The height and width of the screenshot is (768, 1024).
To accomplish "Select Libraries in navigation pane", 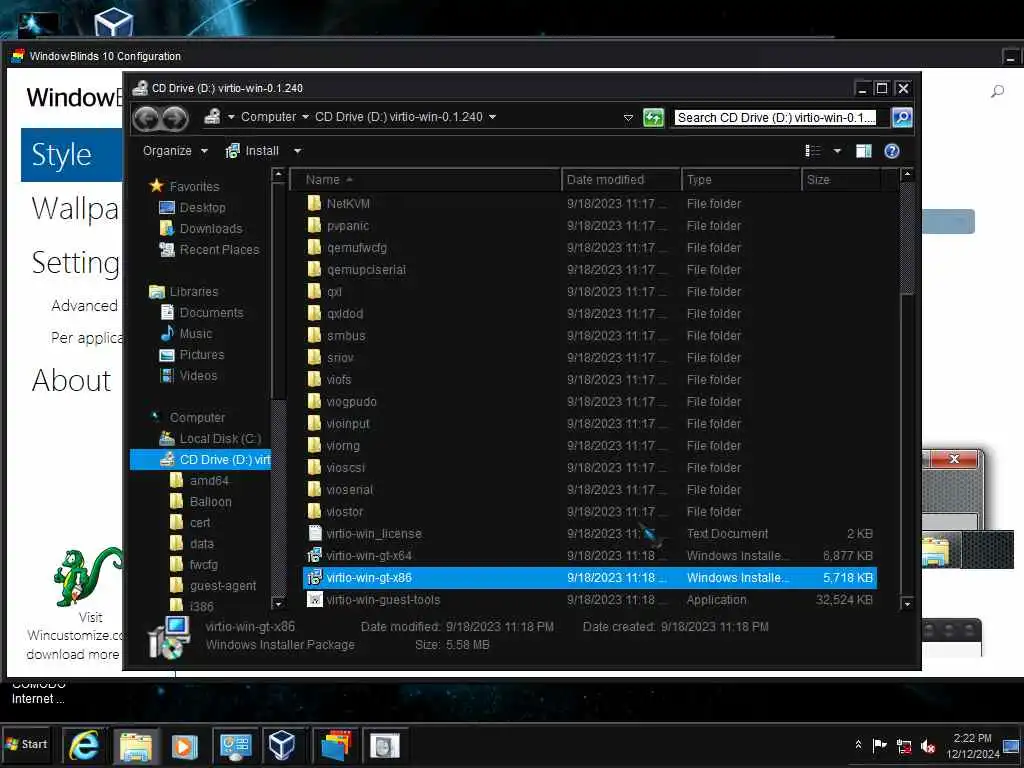I will point(193,292).
